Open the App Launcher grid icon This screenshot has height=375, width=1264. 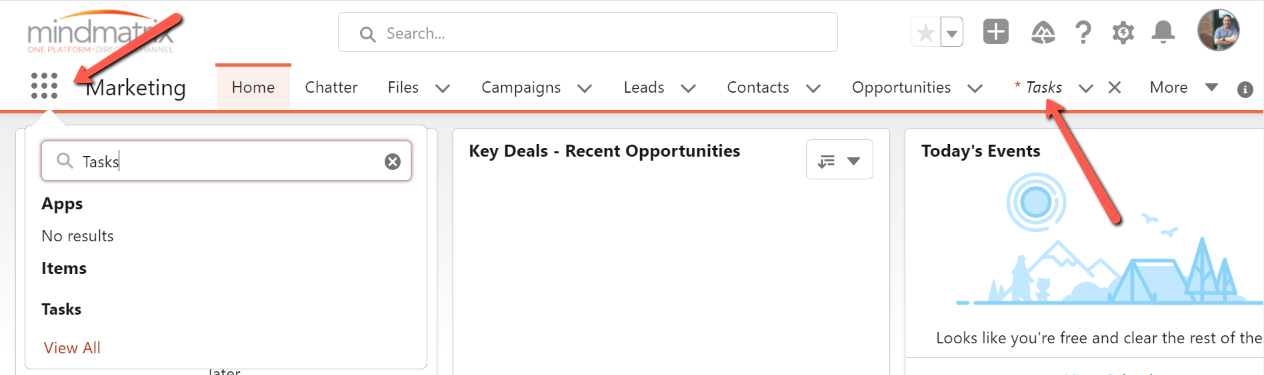[44, 86]
